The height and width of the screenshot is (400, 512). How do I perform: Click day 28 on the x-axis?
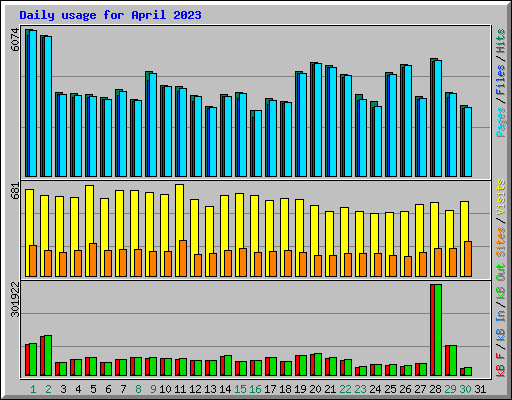435,389
